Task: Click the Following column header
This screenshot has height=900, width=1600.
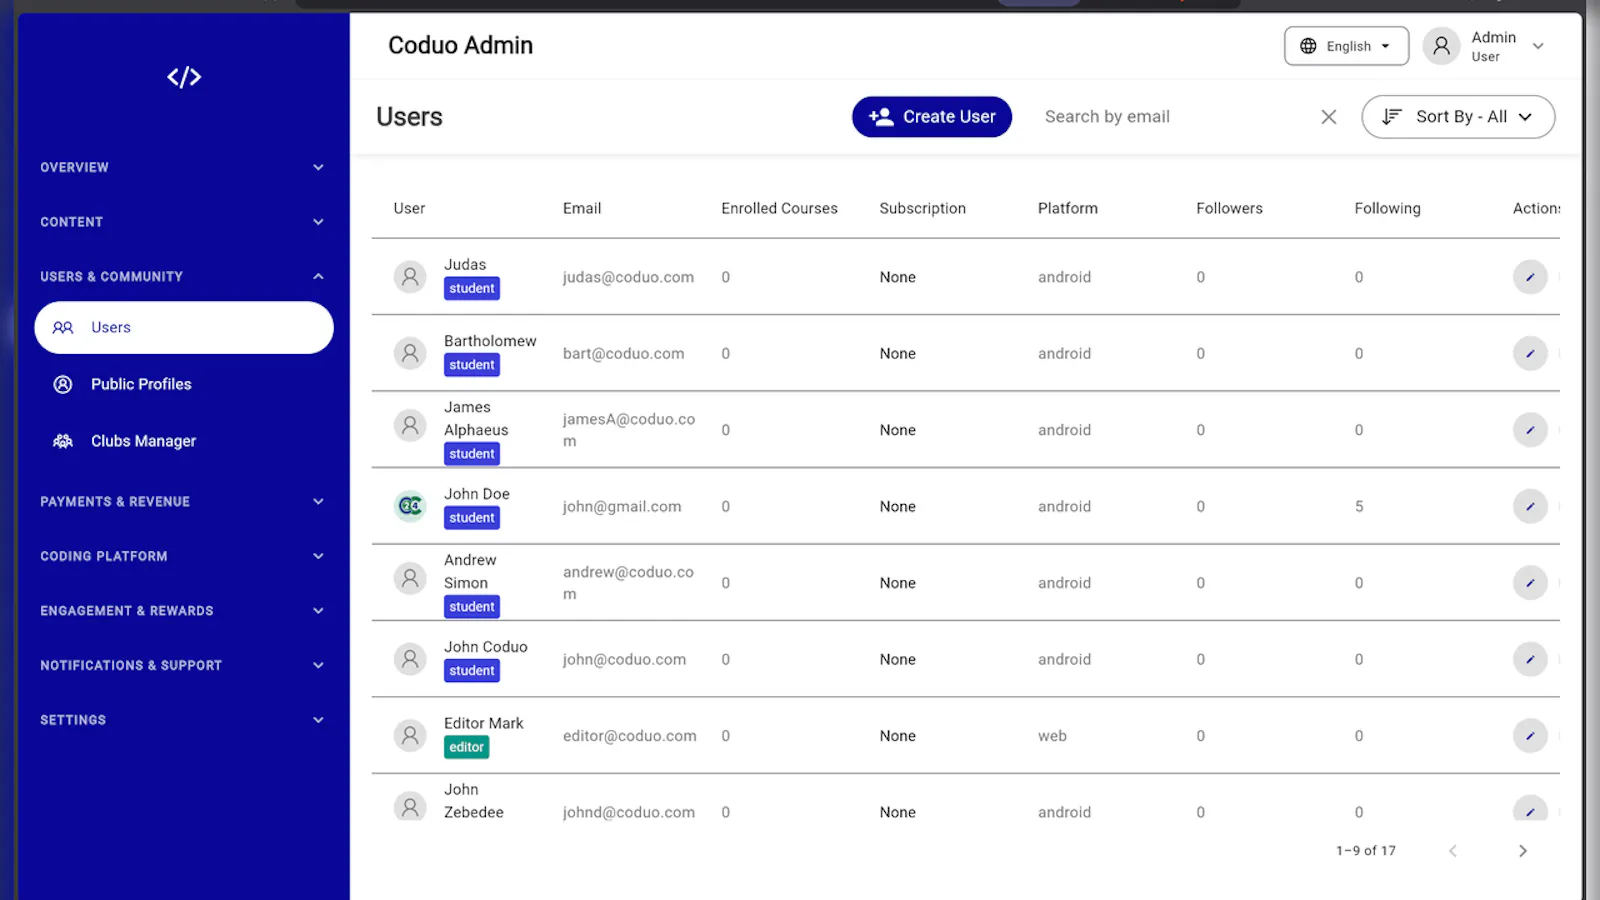Action: click(1387, 208)
